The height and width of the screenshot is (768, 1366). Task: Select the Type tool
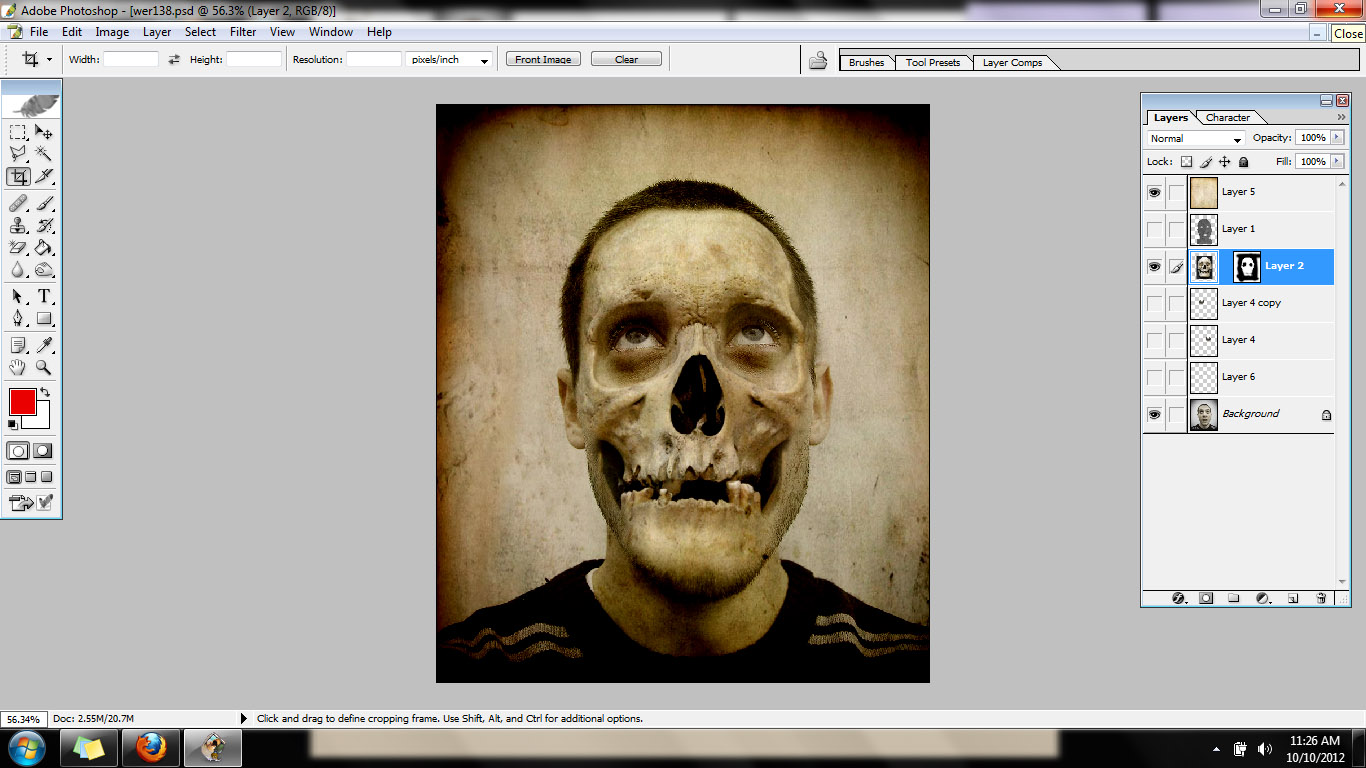(44, 296)
